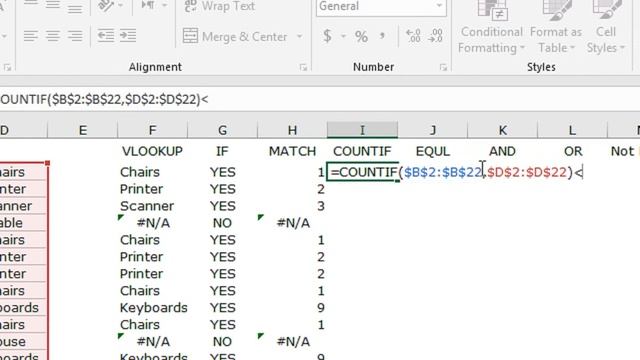Click inside the formula bar

[320, 99]
